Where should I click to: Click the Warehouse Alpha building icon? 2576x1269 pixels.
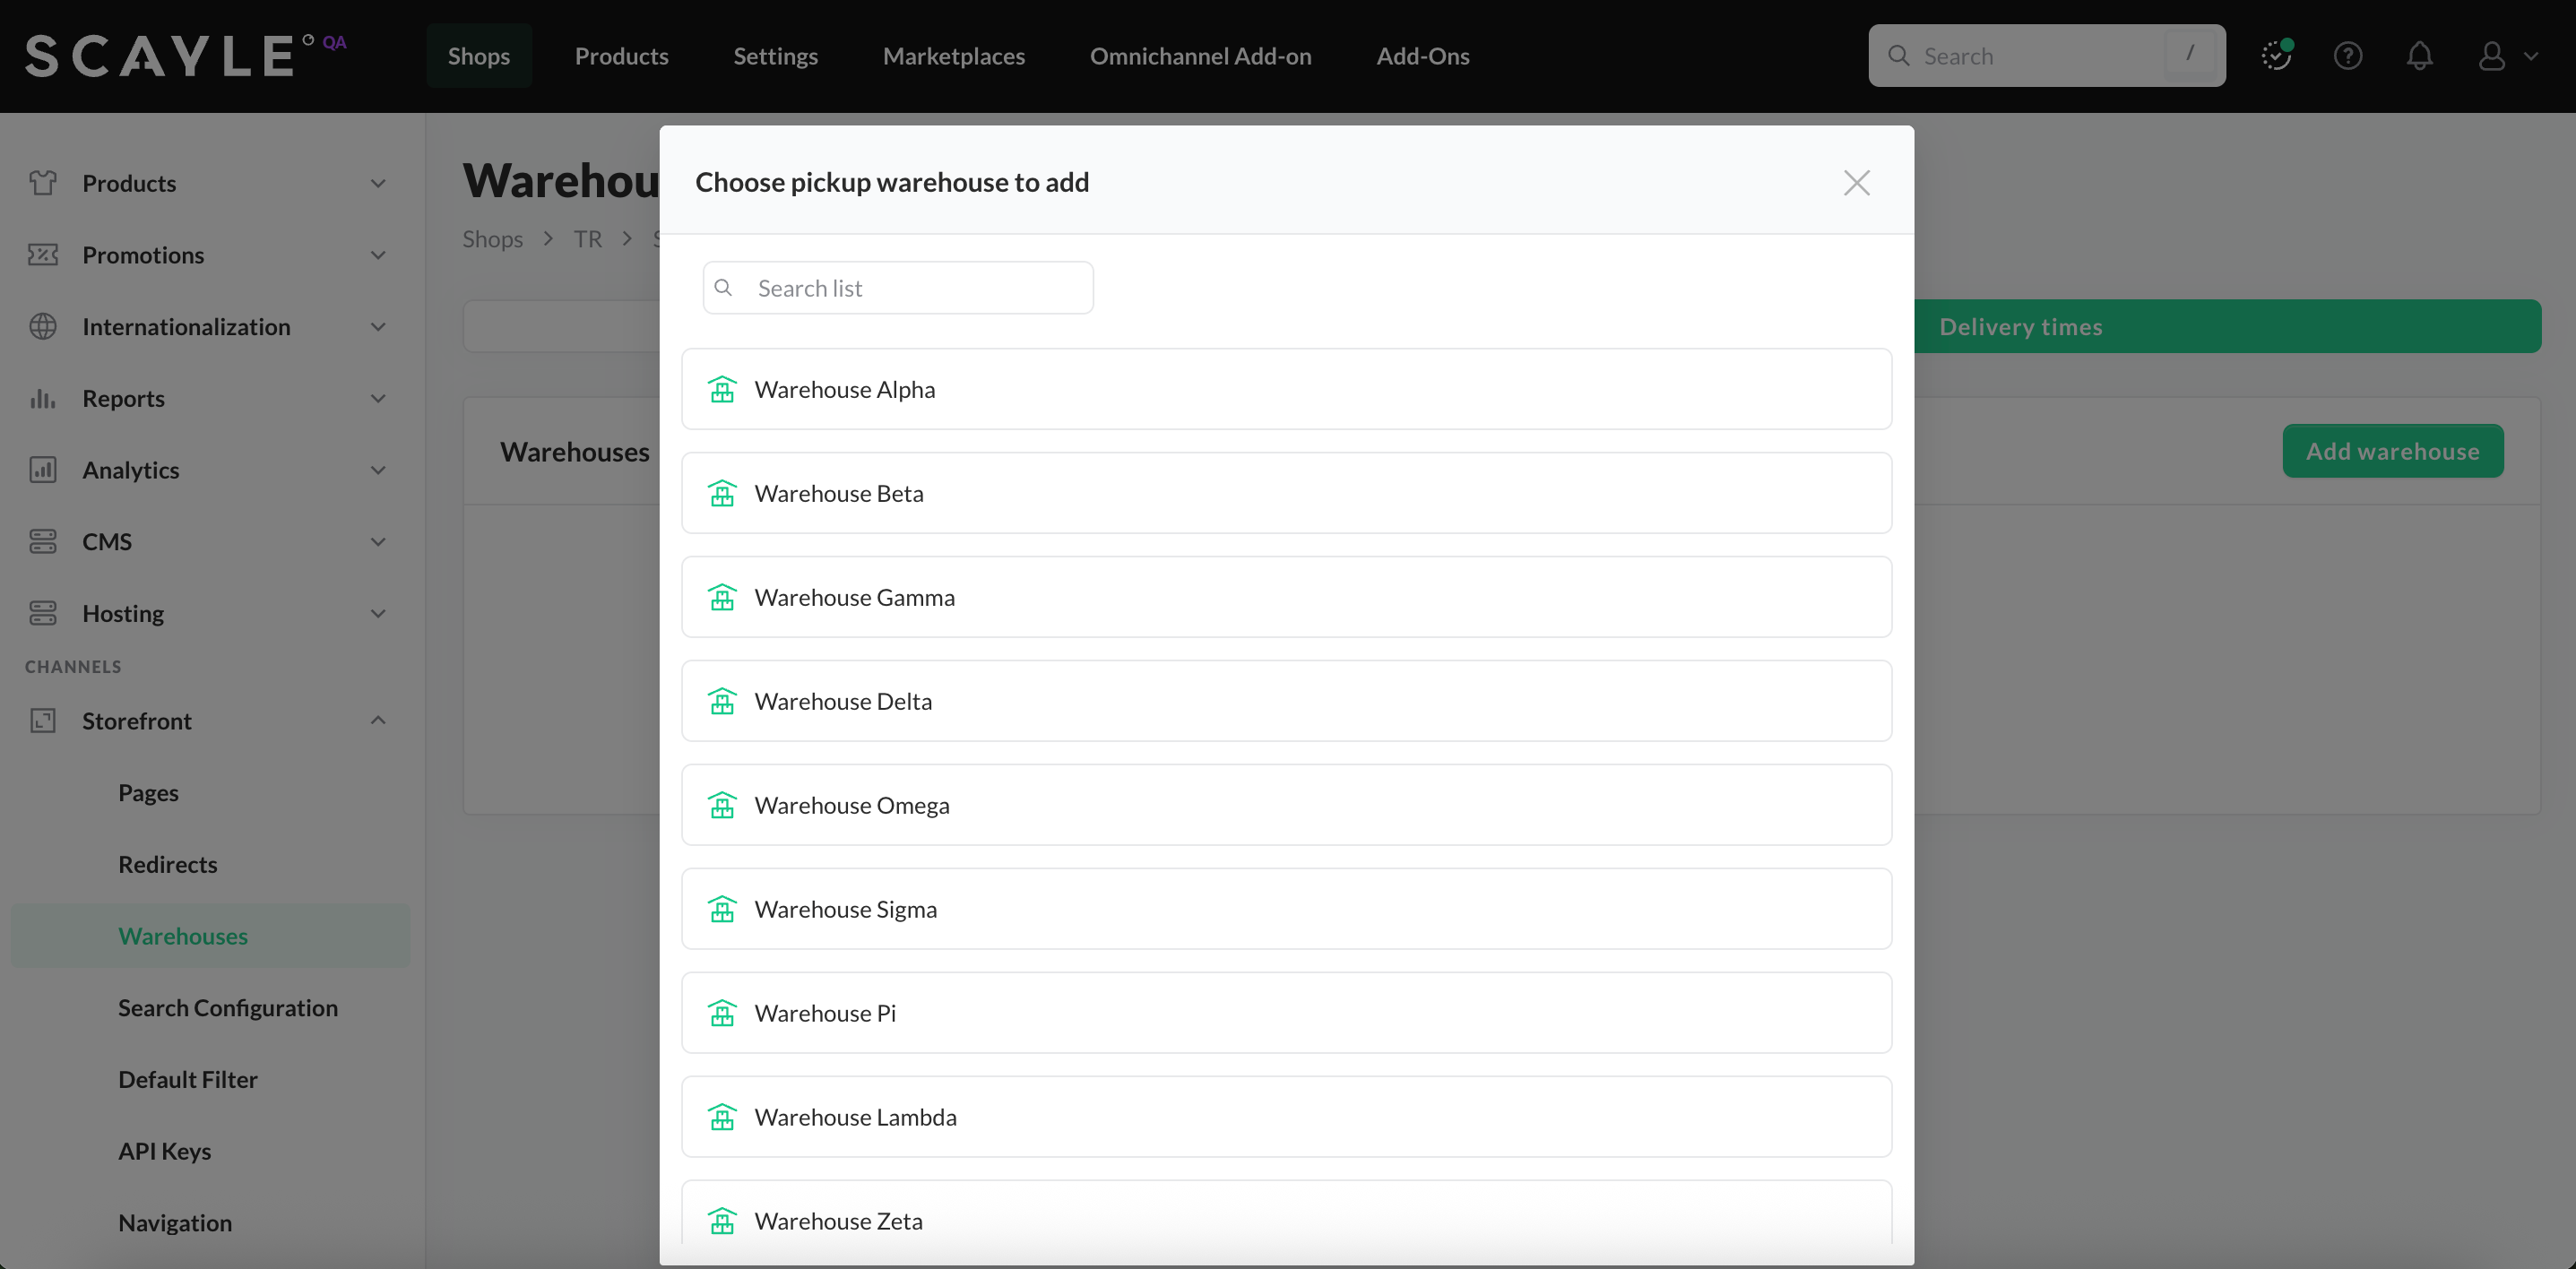722,389
